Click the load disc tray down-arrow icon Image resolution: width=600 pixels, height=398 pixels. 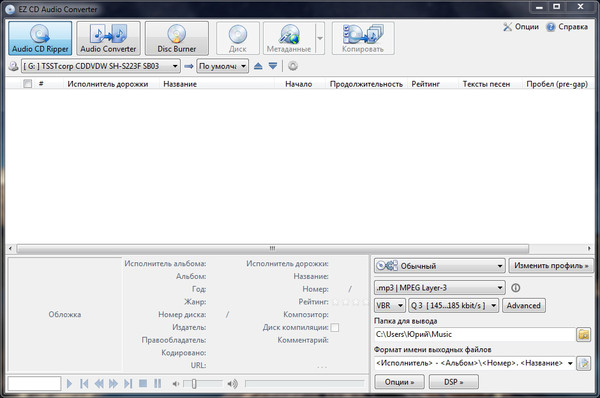pyautogui.click(x=273, y=66)
